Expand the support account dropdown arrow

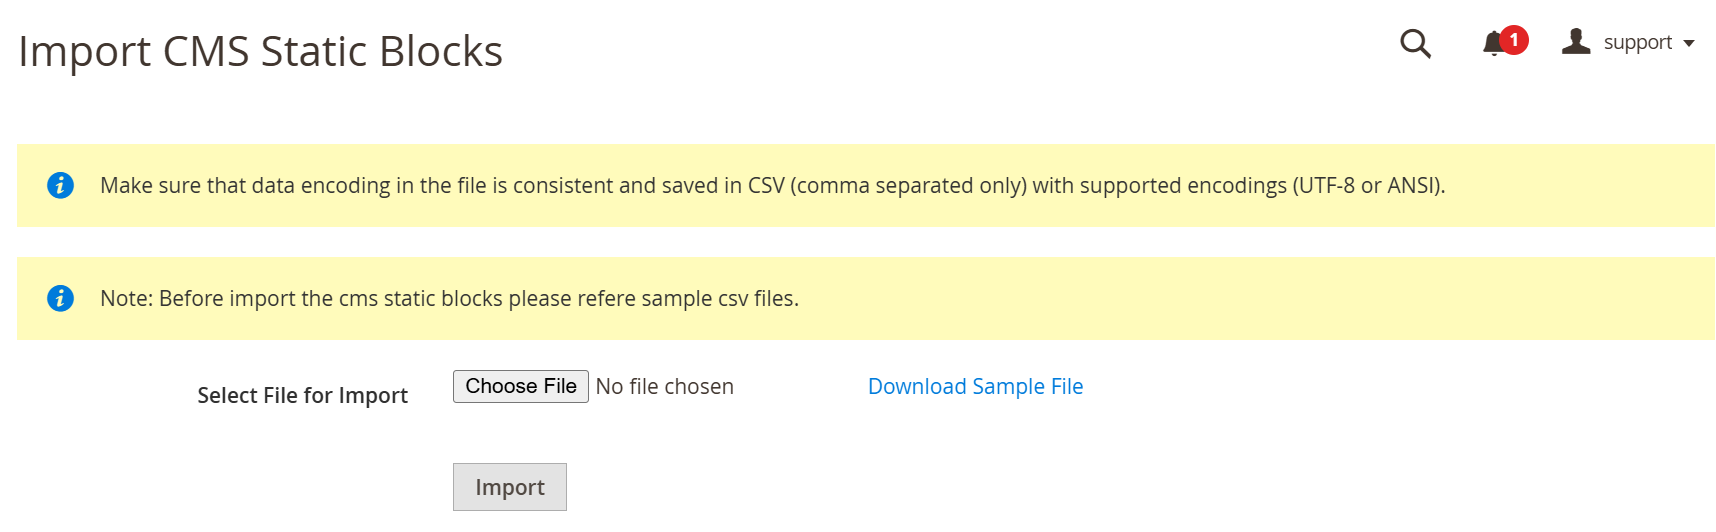click(x=1689, y=43)
